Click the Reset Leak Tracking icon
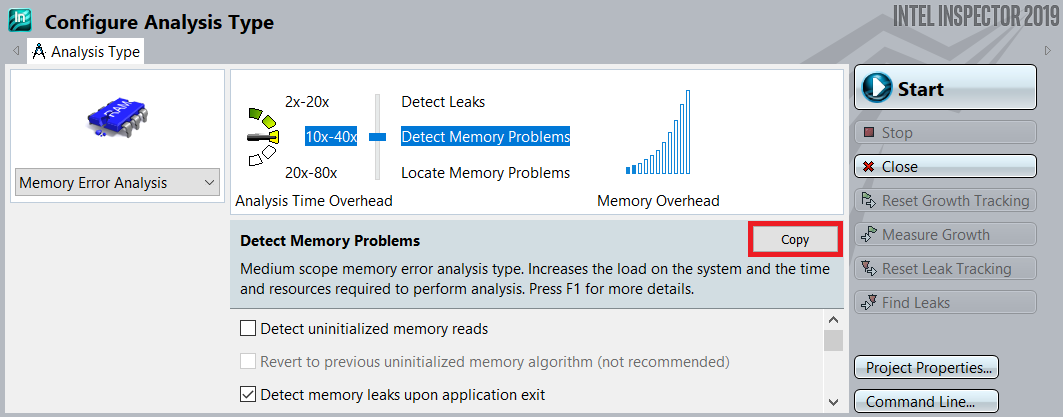Viewport: 1063px width, 417px height. (x=868, y=269)
